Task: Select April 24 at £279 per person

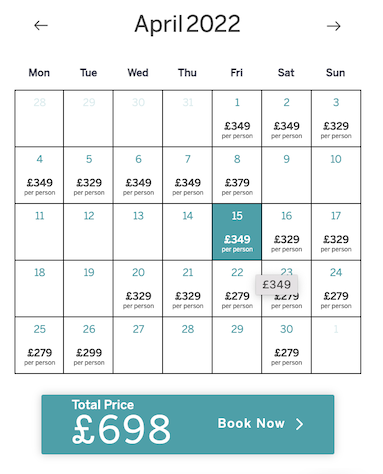Action: [336, 288]
